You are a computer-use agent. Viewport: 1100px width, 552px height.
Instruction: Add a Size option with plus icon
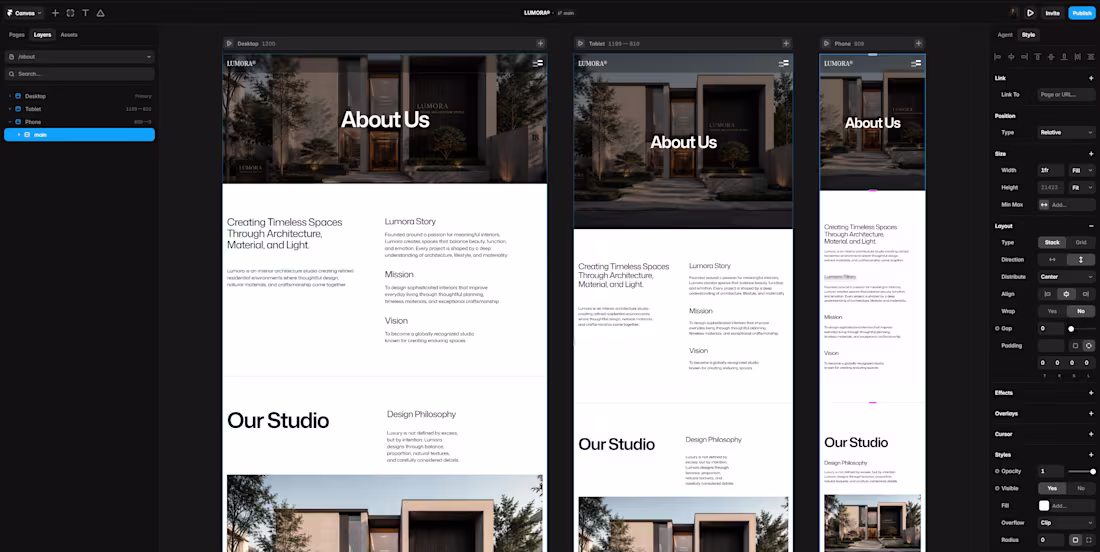[1091, 154]
